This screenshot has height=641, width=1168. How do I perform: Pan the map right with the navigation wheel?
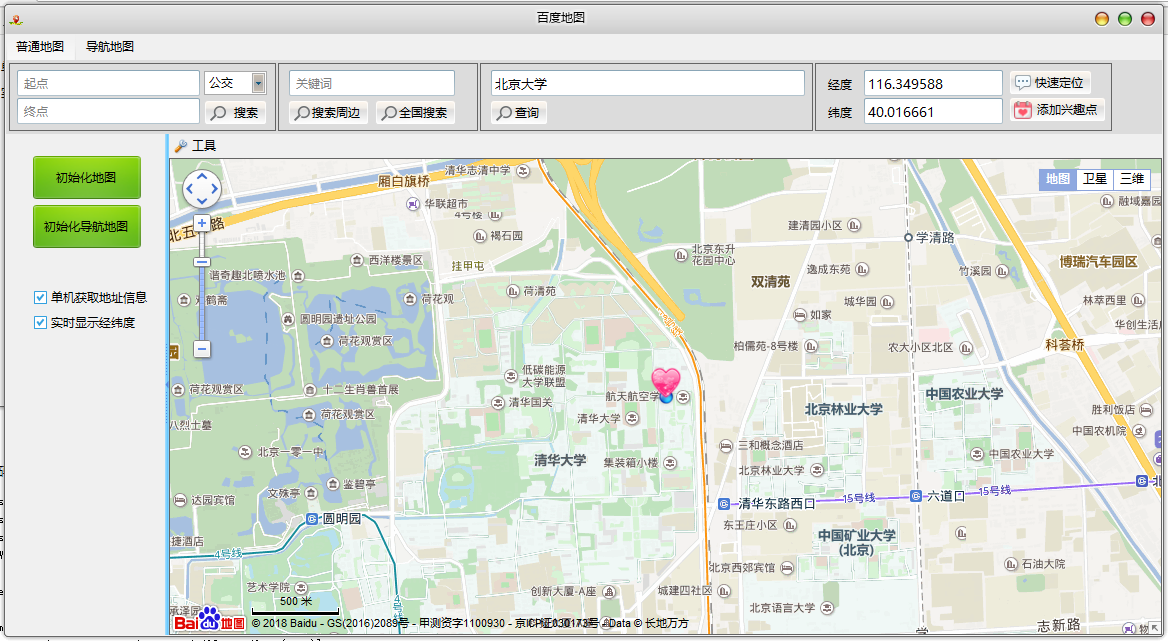(215, 189)
